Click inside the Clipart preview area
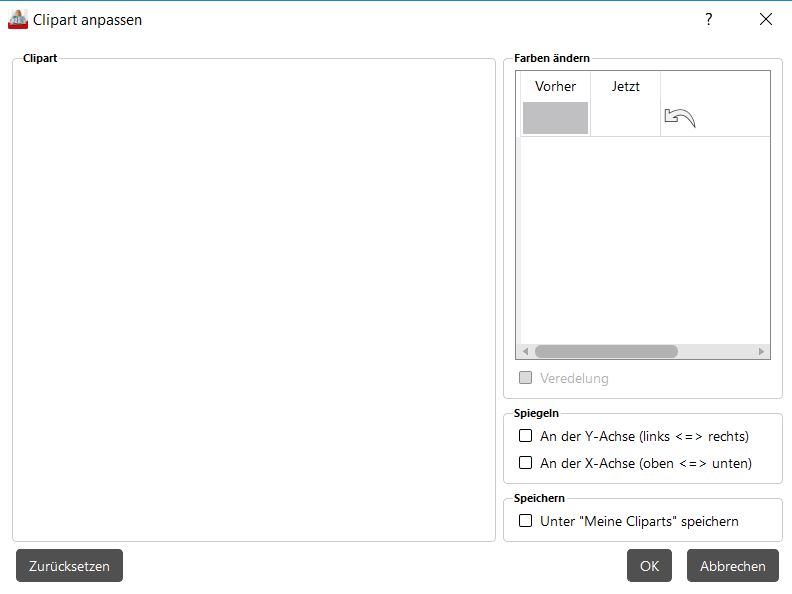The height and width of the screenshot is (594, 792). 254,301
